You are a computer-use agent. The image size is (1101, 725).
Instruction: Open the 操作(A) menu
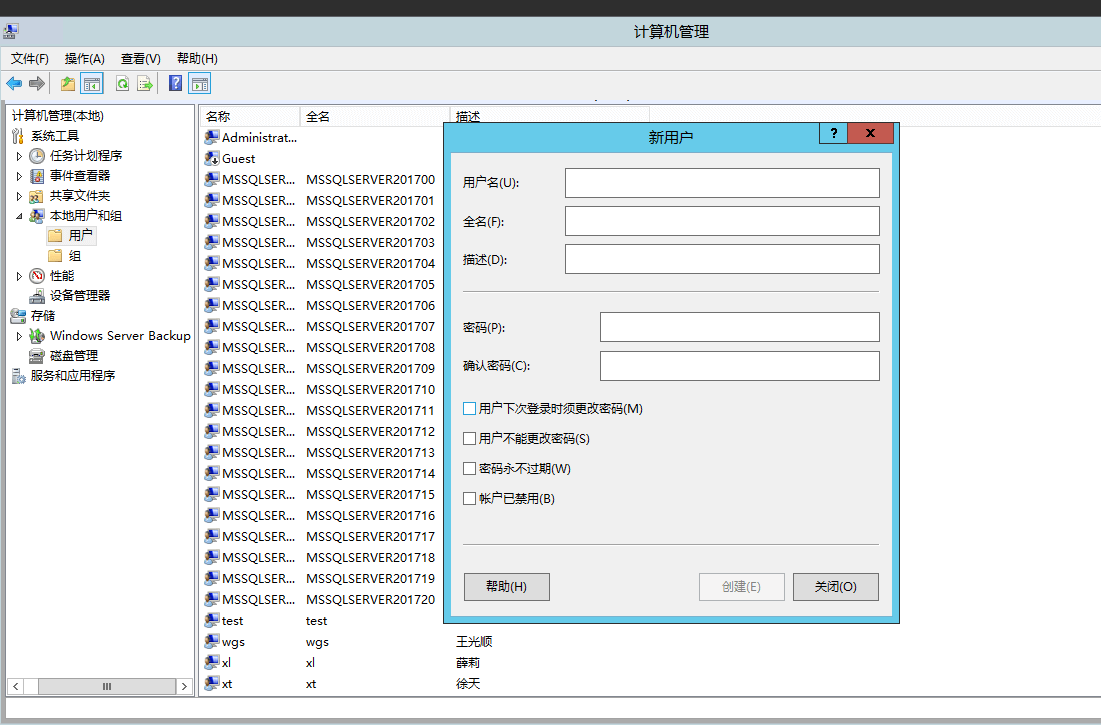tap(84, 59)
